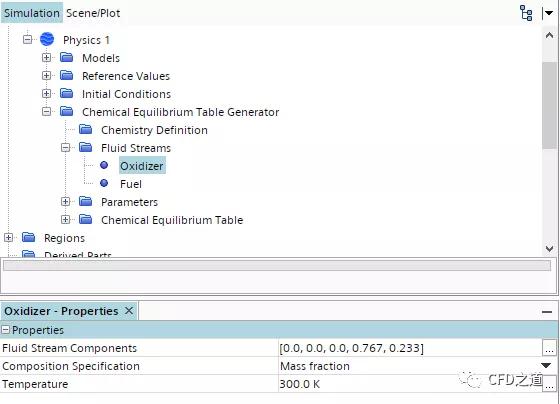The width and height of the screenshot is (560, 404).
Task: Collapse the Physics 1 node
Action: pyautogui.click(x=28, y=39)
